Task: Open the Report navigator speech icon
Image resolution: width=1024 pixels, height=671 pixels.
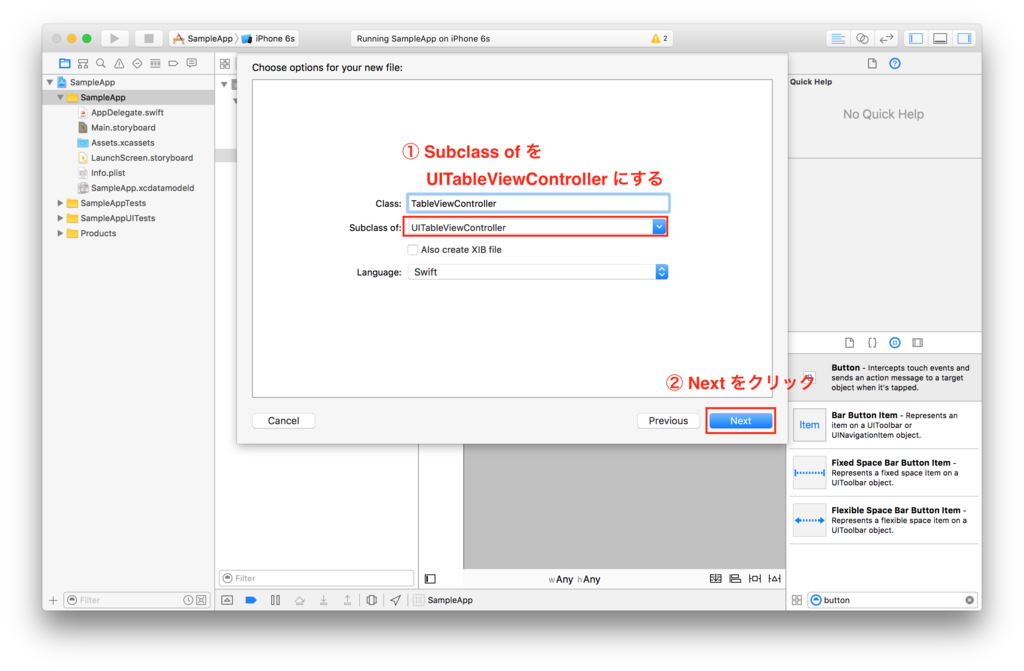Action: click(x=191, y=63)
